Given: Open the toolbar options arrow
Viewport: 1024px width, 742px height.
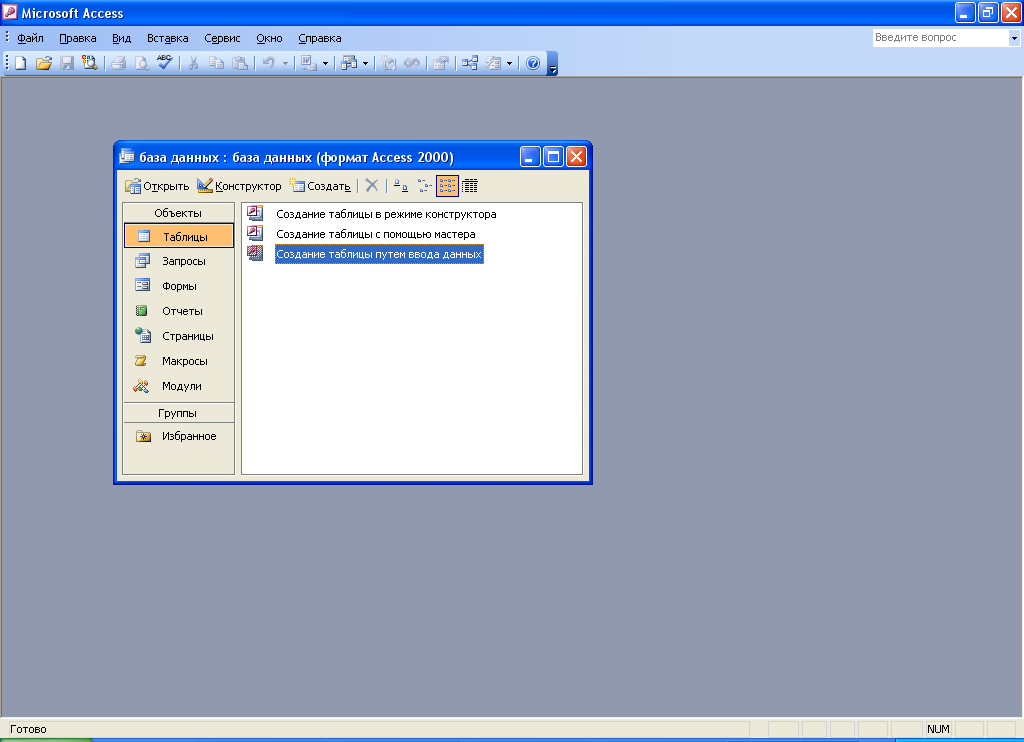Looking at the screenshot, I should click(552, 64).
